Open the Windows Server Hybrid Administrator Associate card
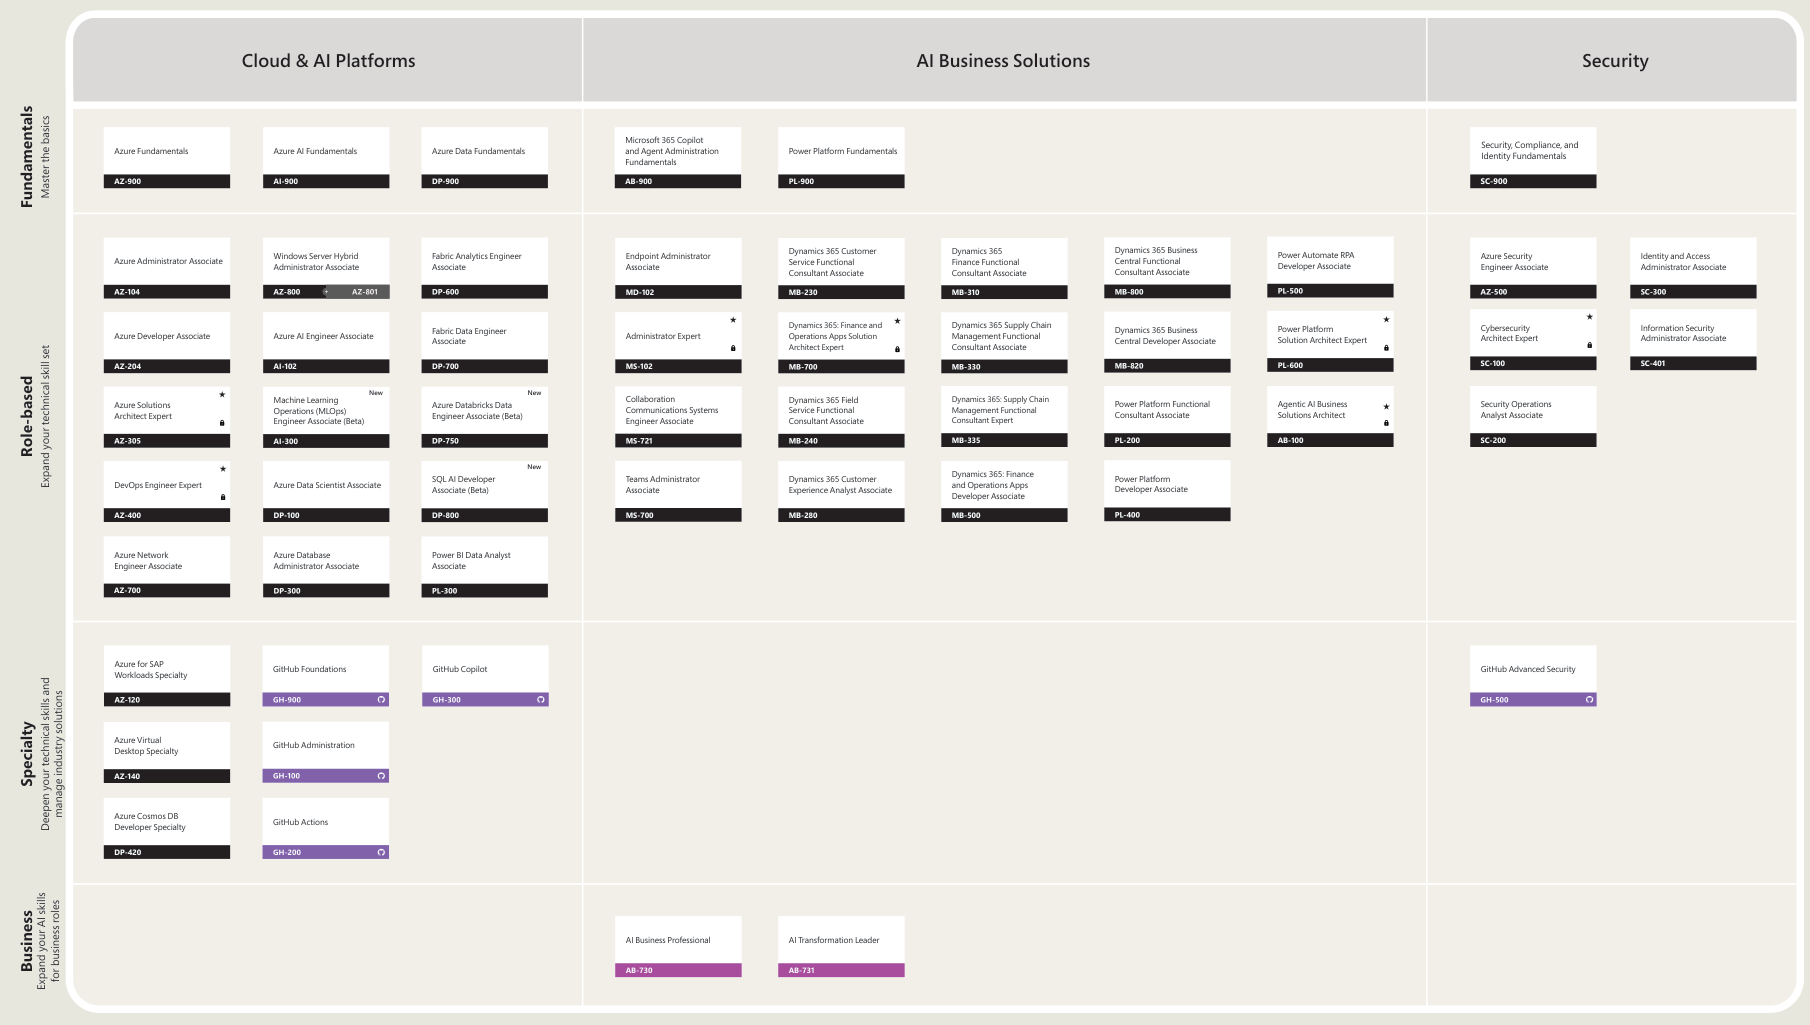This screenshot has width=1810, height=1025. [326, 268]
